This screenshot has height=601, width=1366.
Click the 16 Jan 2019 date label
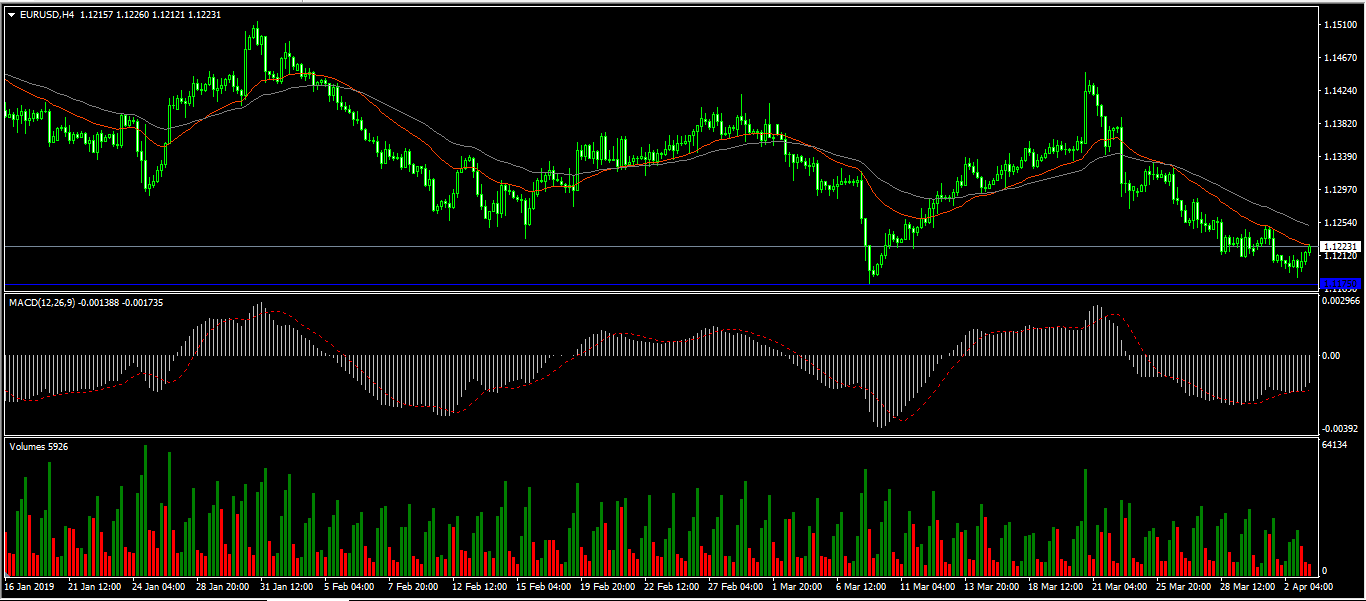tap(29, 587)
